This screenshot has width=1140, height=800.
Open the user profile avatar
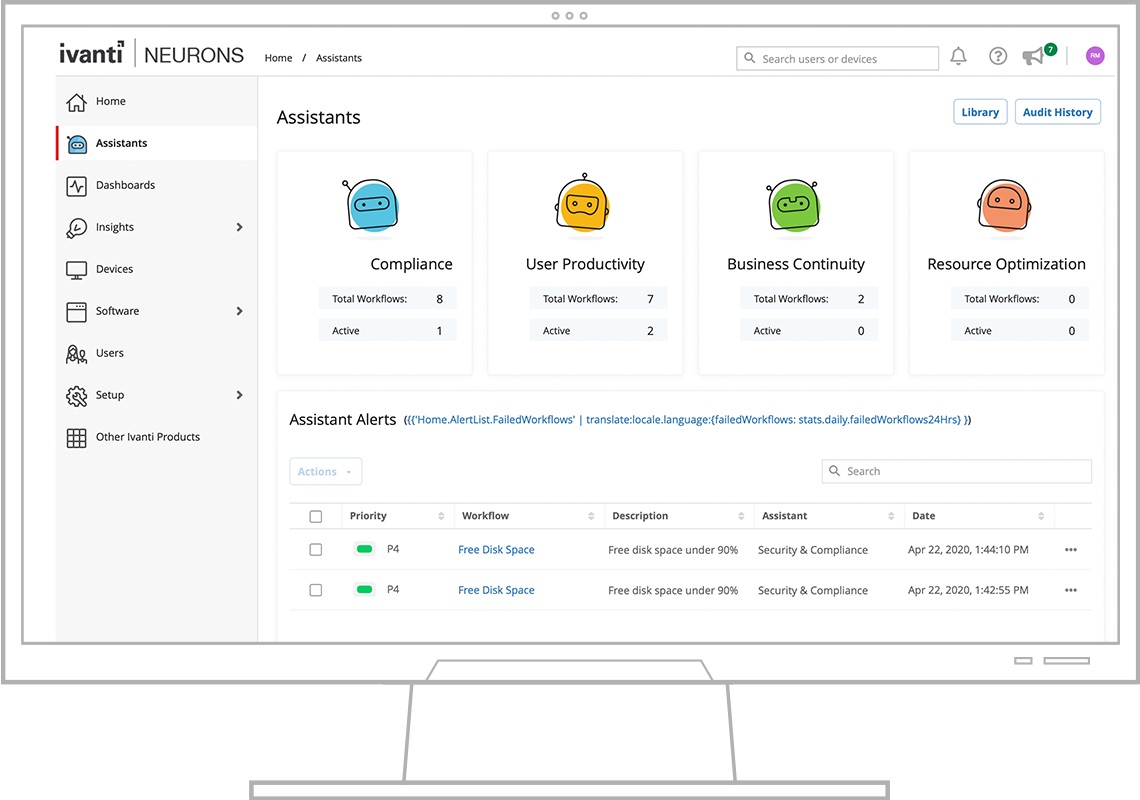tap(1095, 57)
